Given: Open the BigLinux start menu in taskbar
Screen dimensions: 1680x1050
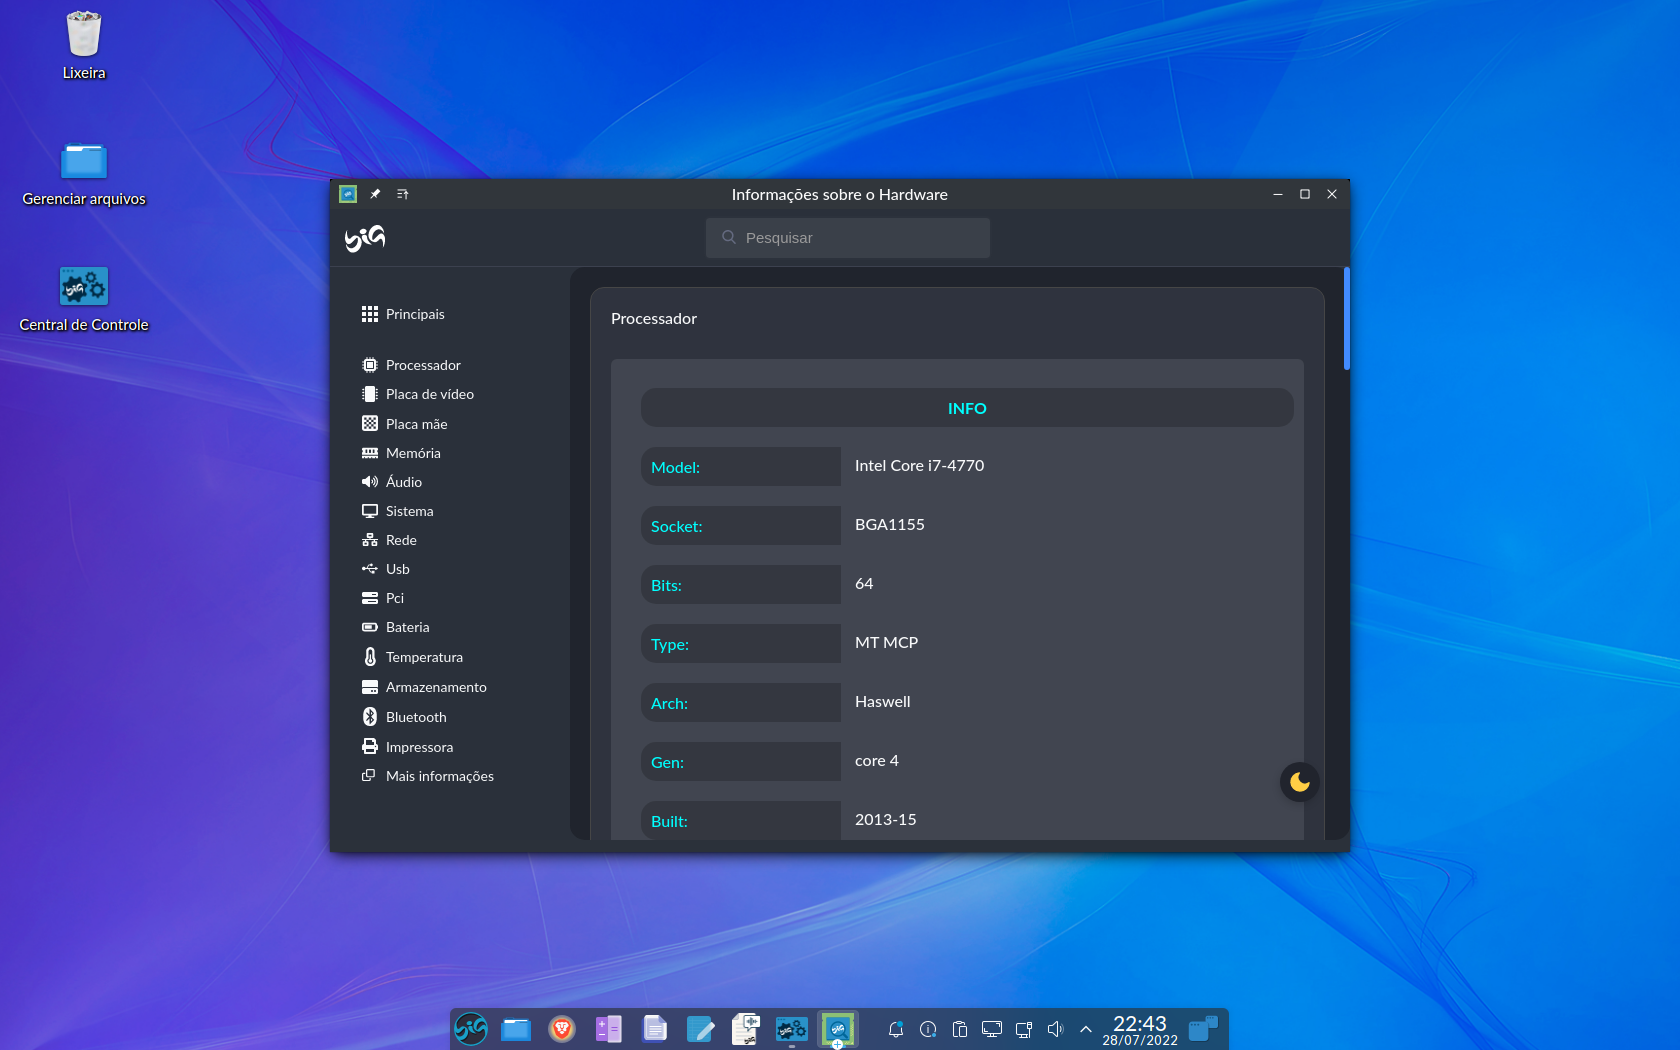Looking at the screenshot, I should [x=471, y=1028].
